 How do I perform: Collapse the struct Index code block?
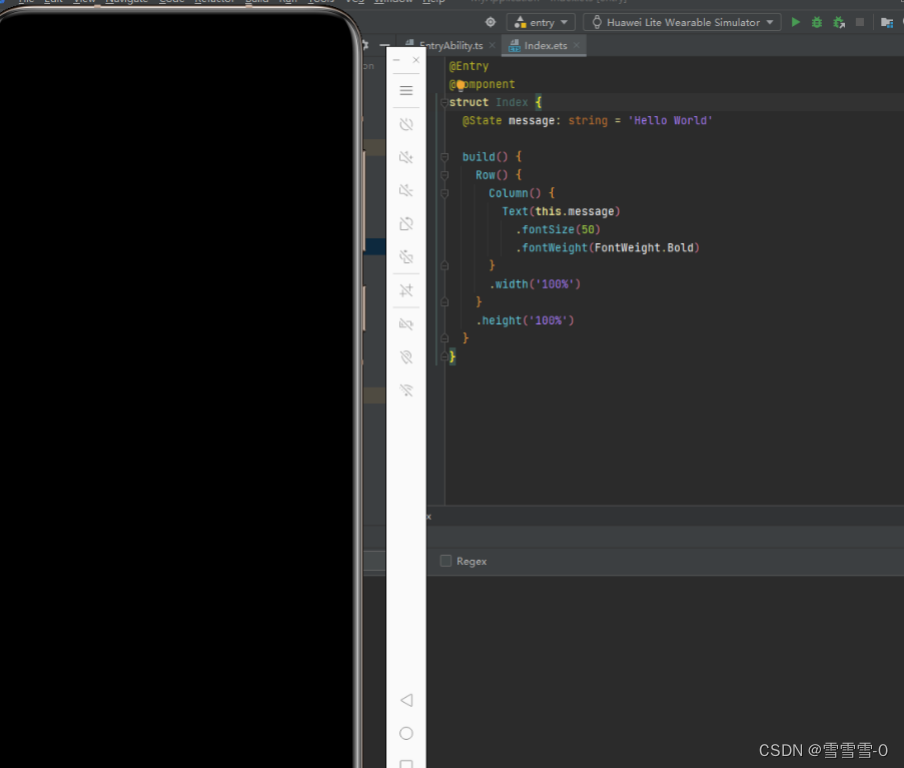444,103
